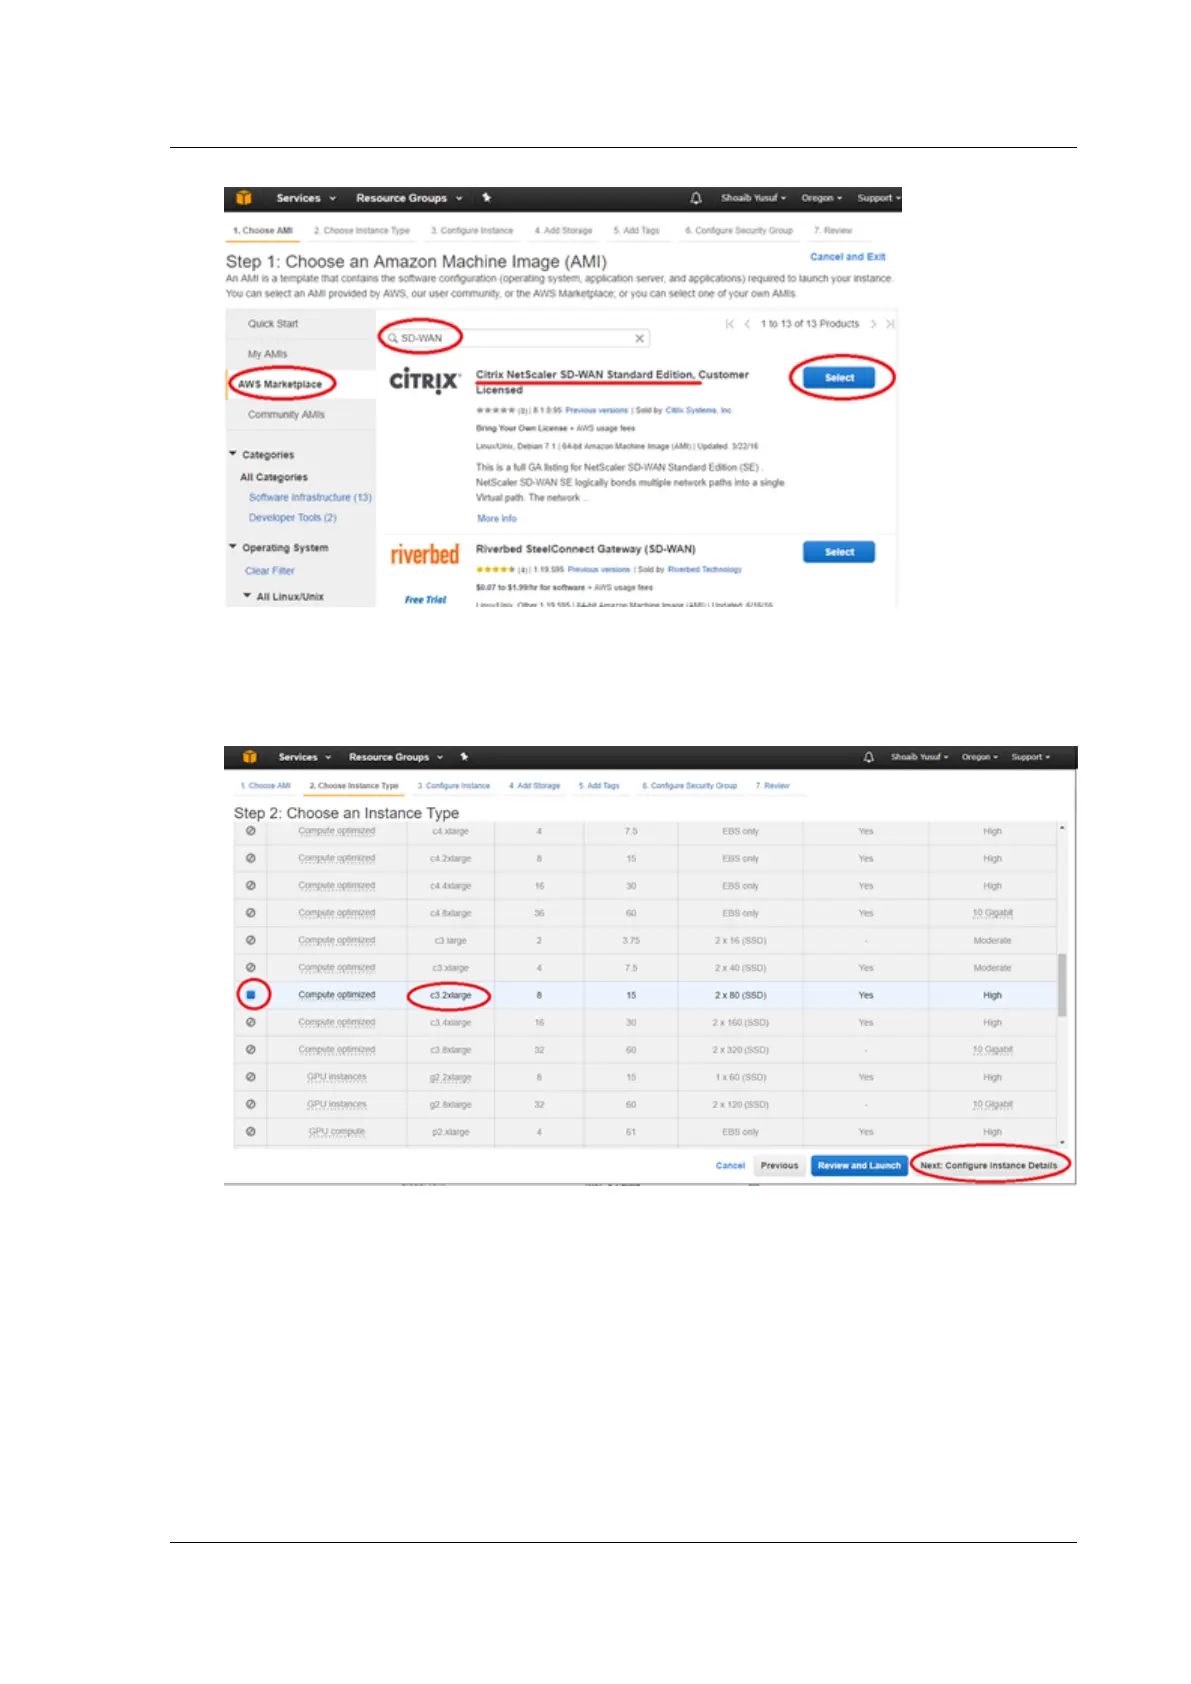Go to last products page icon
This screenshot has width=1191, height=1684.
coord(890,324)
